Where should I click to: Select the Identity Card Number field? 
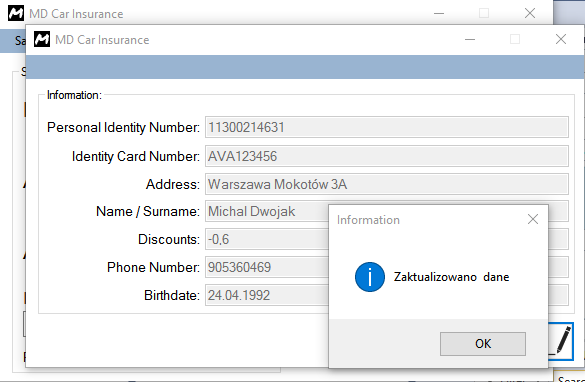click(387, 156)
